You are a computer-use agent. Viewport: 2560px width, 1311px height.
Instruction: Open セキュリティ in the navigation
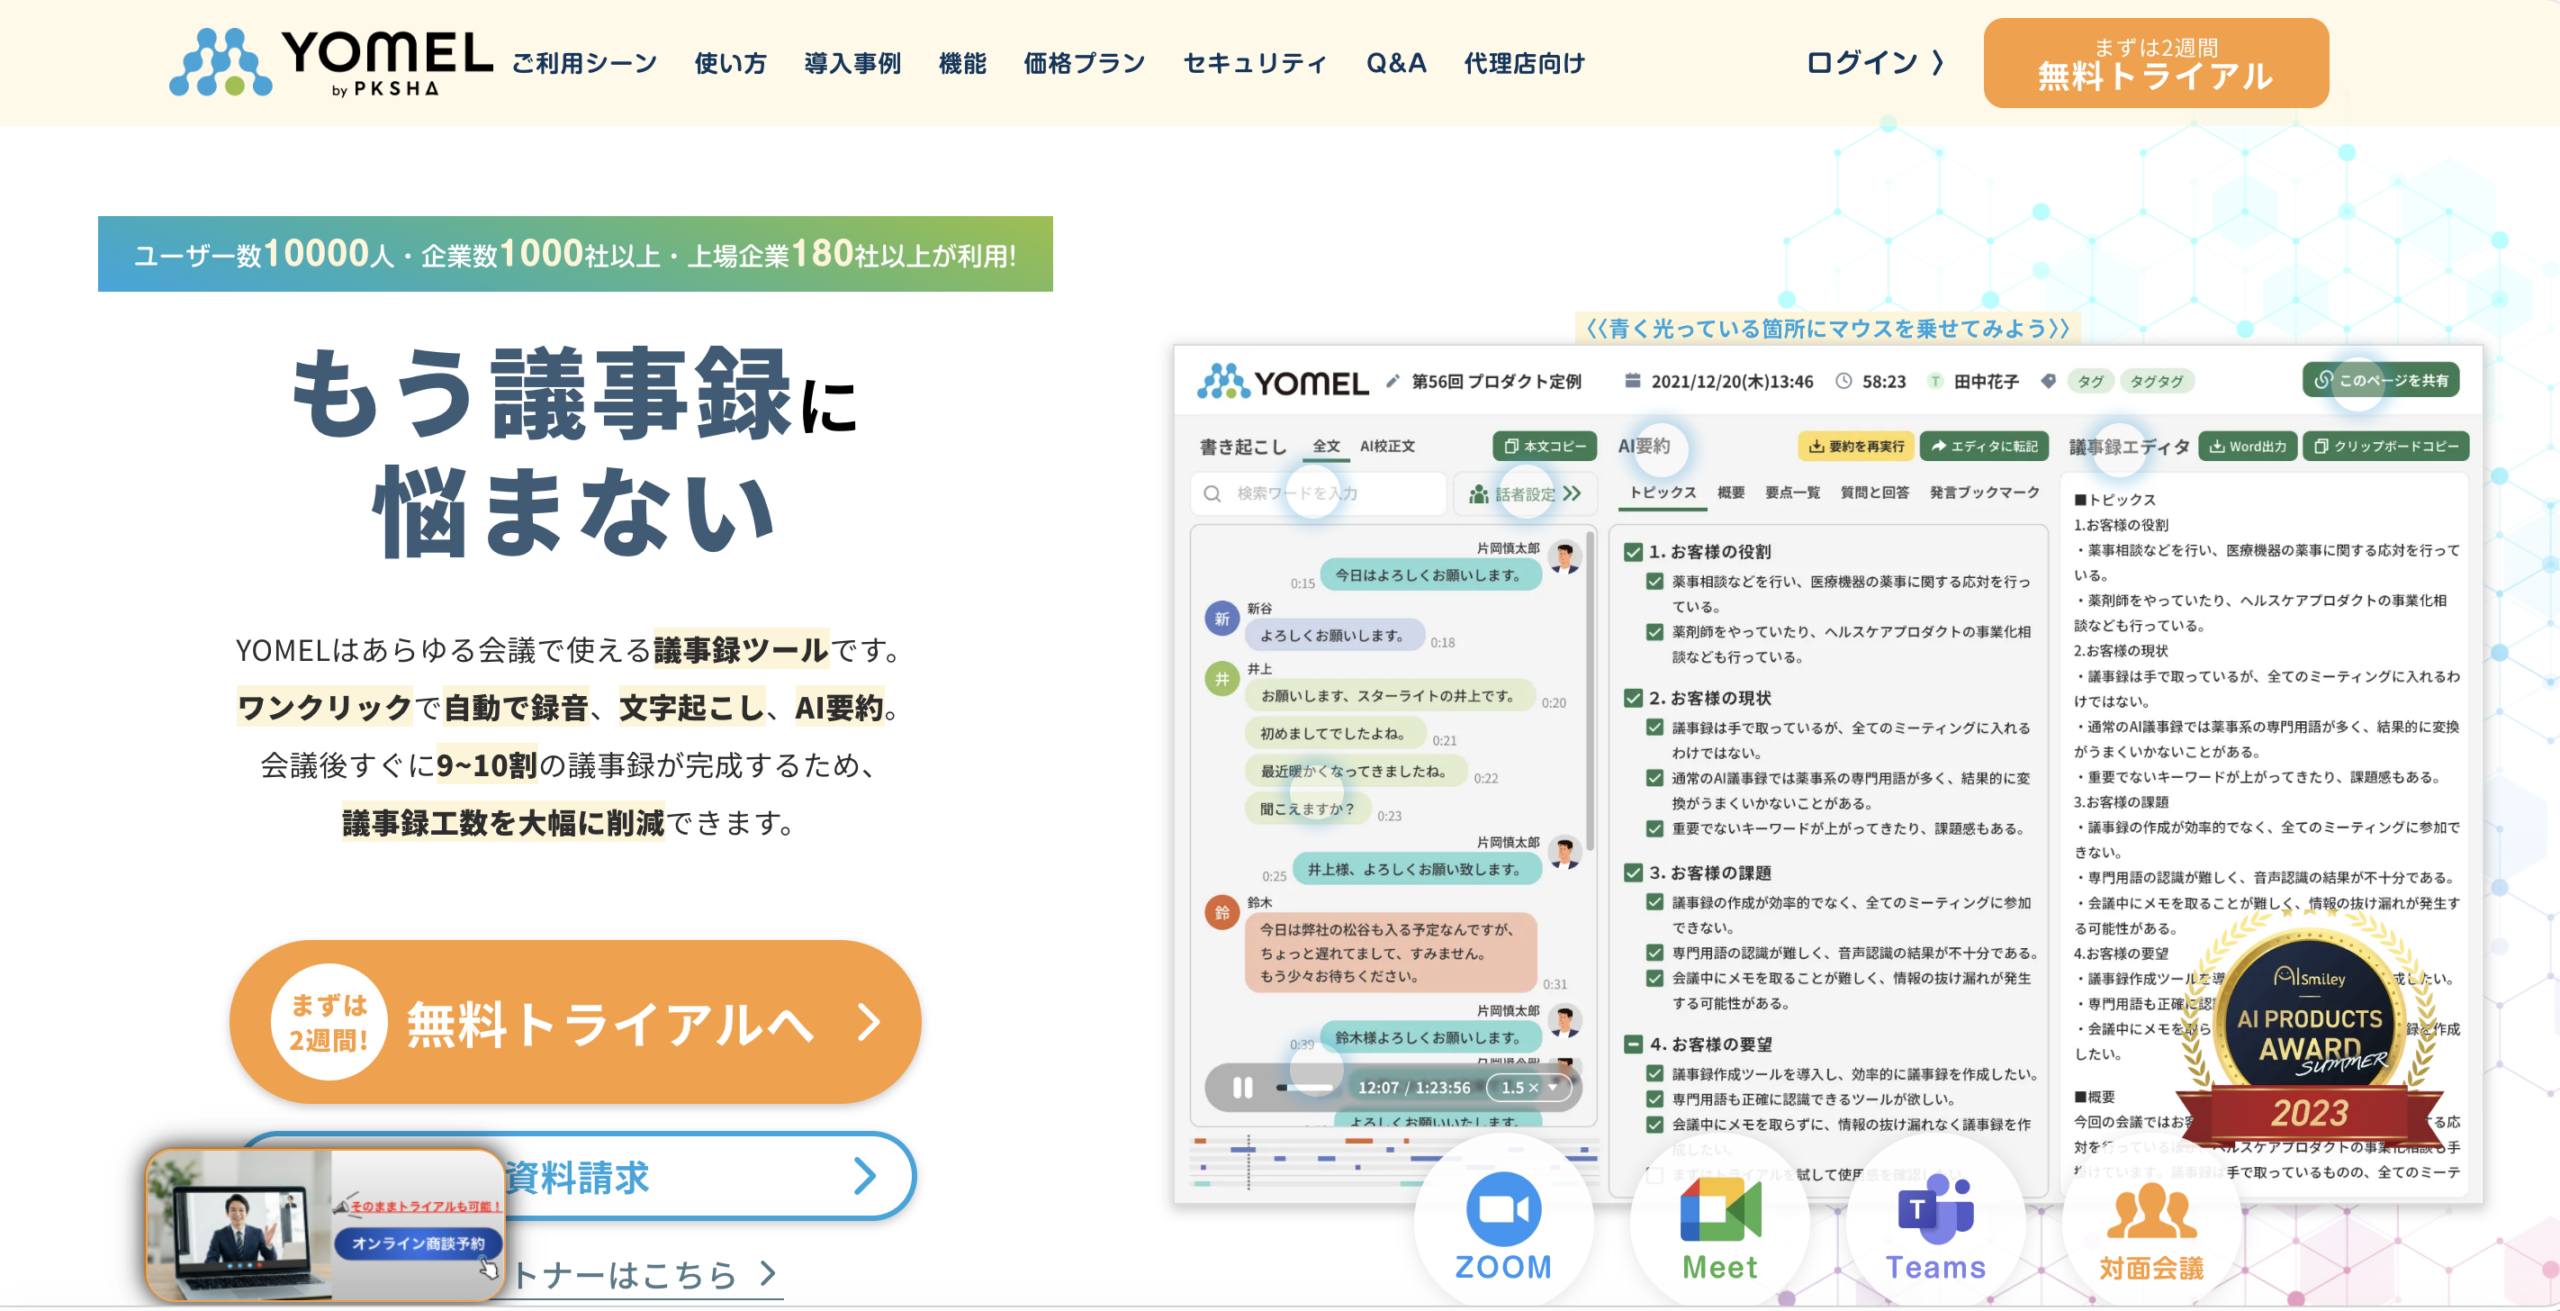pyautogui.click(x=1255, y=63)
